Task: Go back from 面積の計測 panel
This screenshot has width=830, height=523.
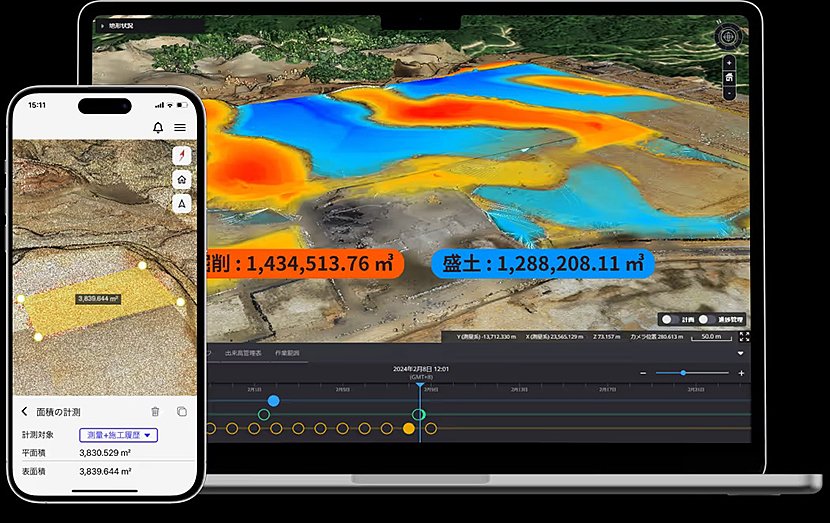Action: click(24, 411)
